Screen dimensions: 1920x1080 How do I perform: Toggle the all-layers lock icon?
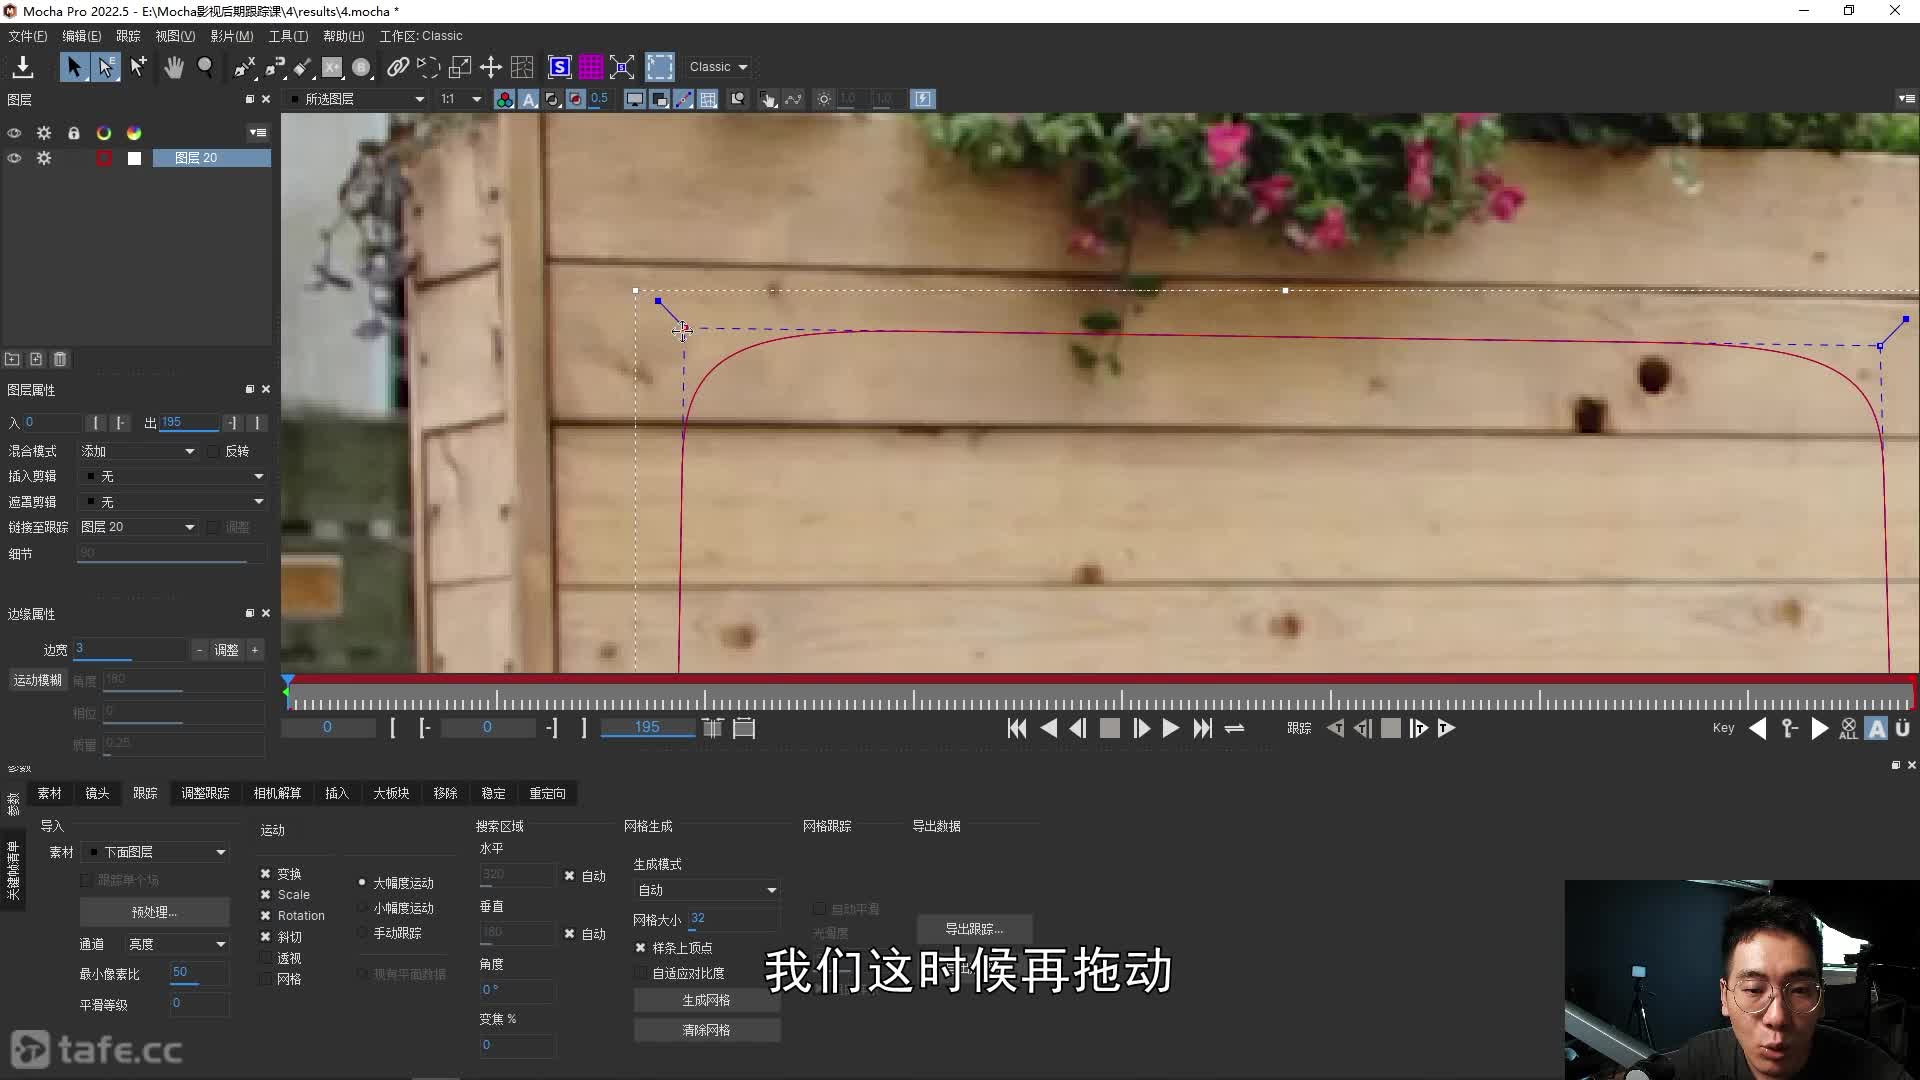pos(74,133)
